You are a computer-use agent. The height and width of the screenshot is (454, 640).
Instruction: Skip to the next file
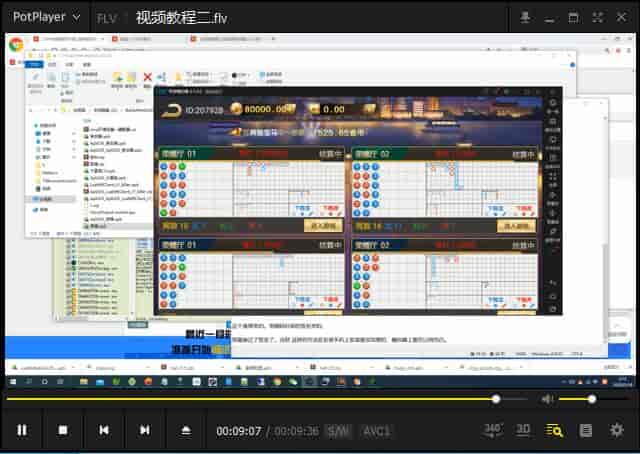point(144,430)
